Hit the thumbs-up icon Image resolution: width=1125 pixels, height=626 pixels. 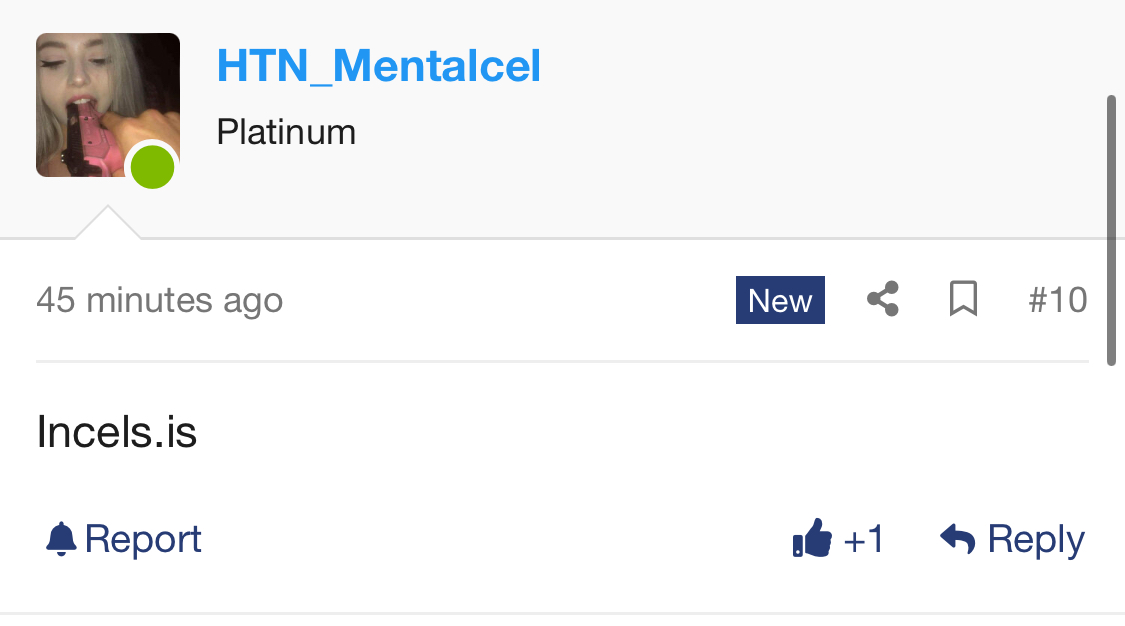(812, 539)
